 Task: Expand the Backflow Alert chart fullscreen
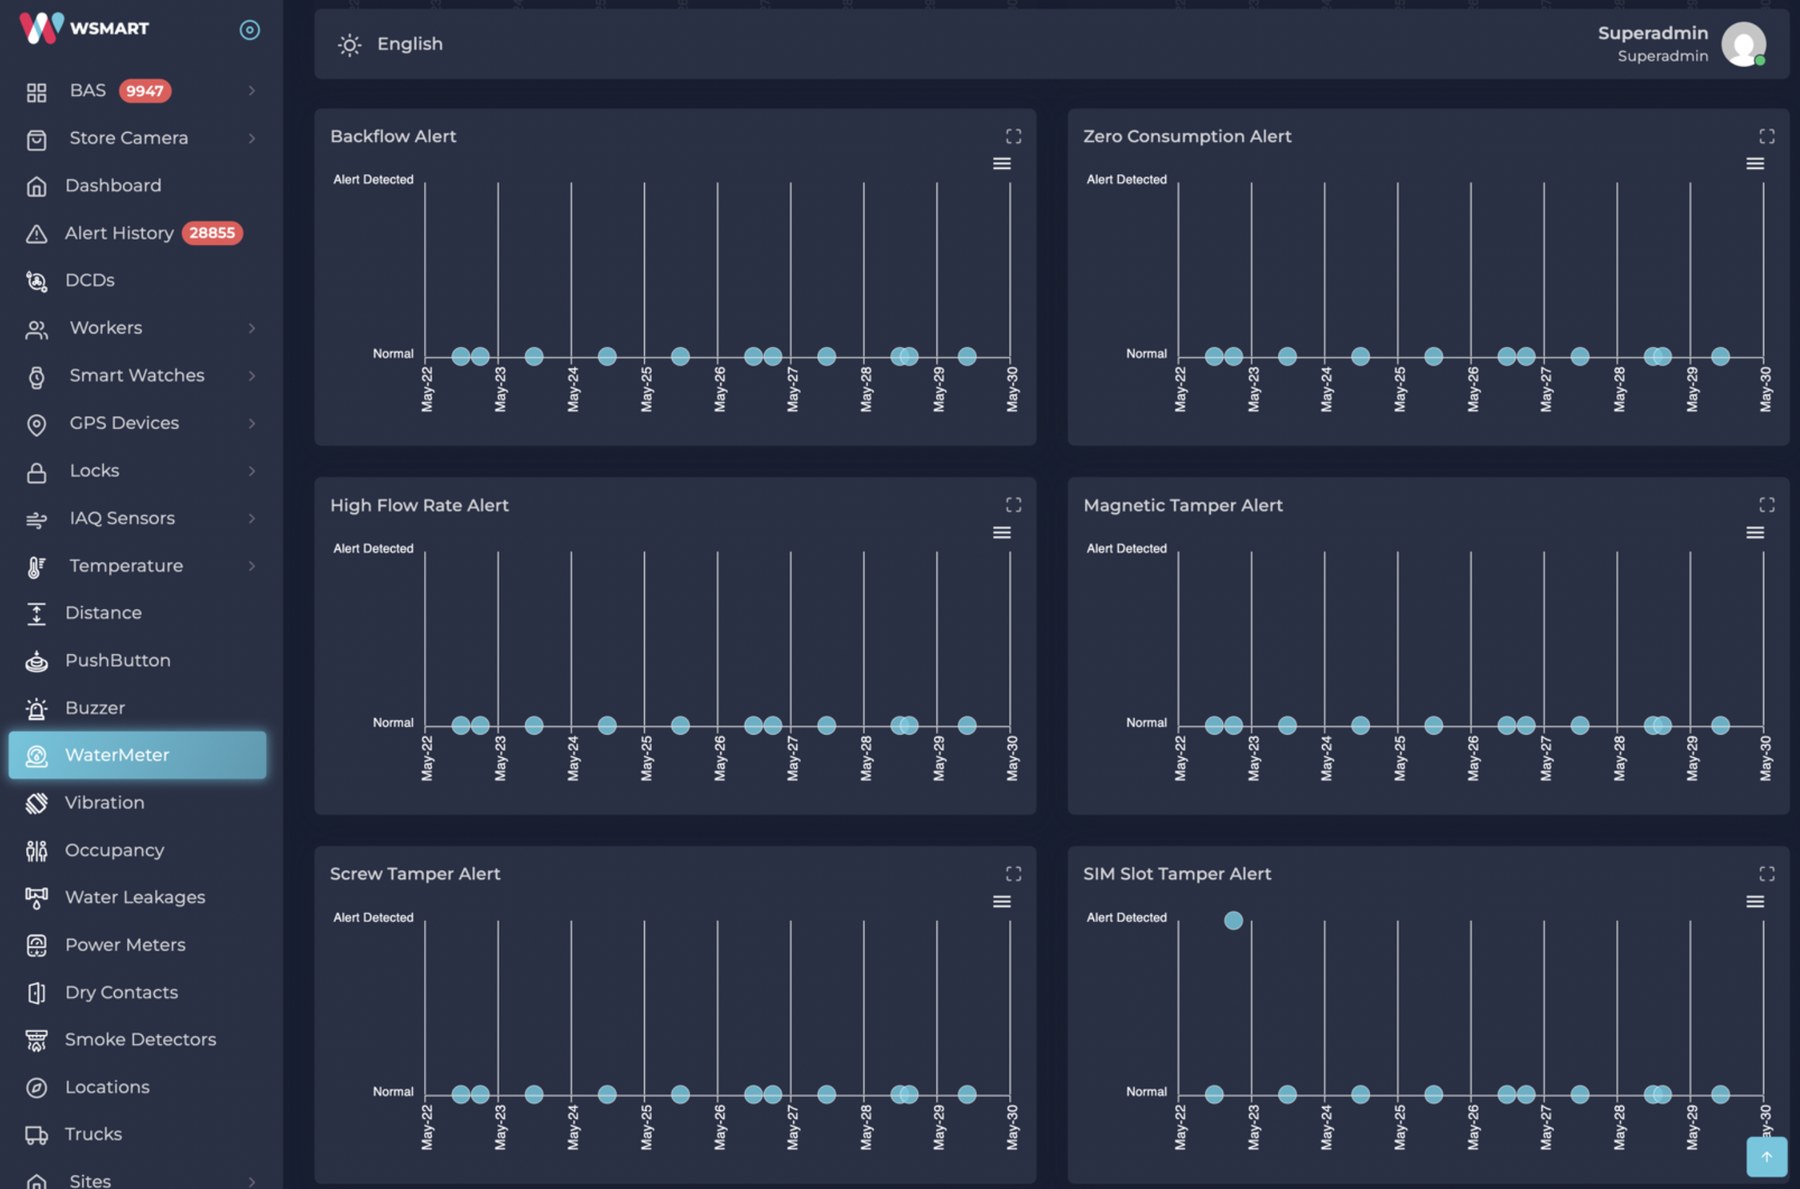[x=1013, y=136]
